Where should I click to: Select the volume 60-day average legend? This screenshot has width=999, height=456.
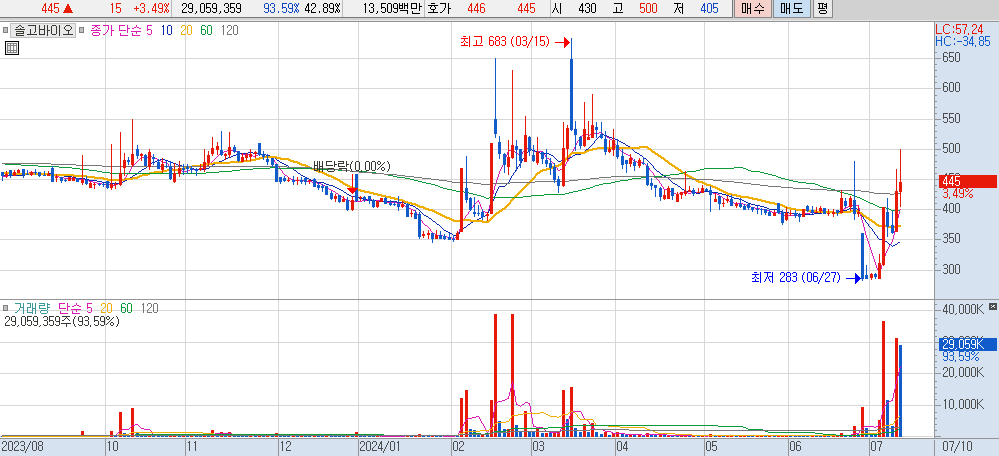127,308
